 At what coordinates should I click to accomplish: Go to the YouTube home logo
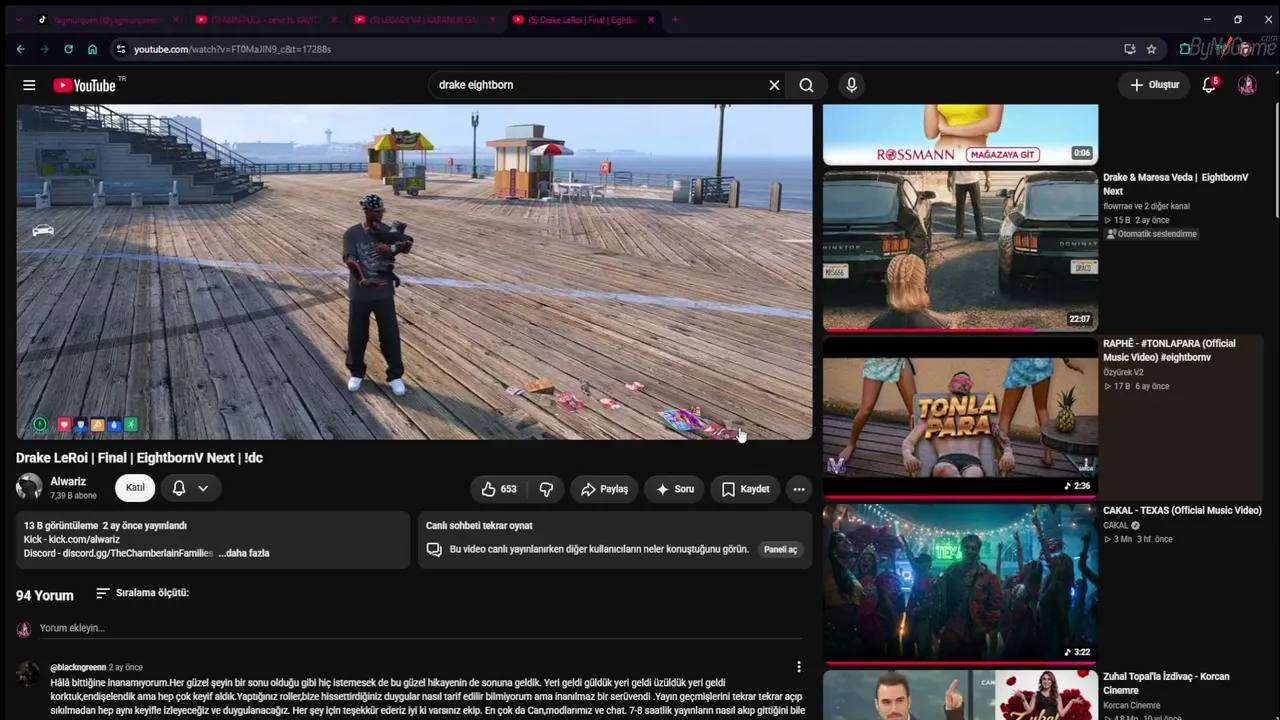[x=85, y=85]
